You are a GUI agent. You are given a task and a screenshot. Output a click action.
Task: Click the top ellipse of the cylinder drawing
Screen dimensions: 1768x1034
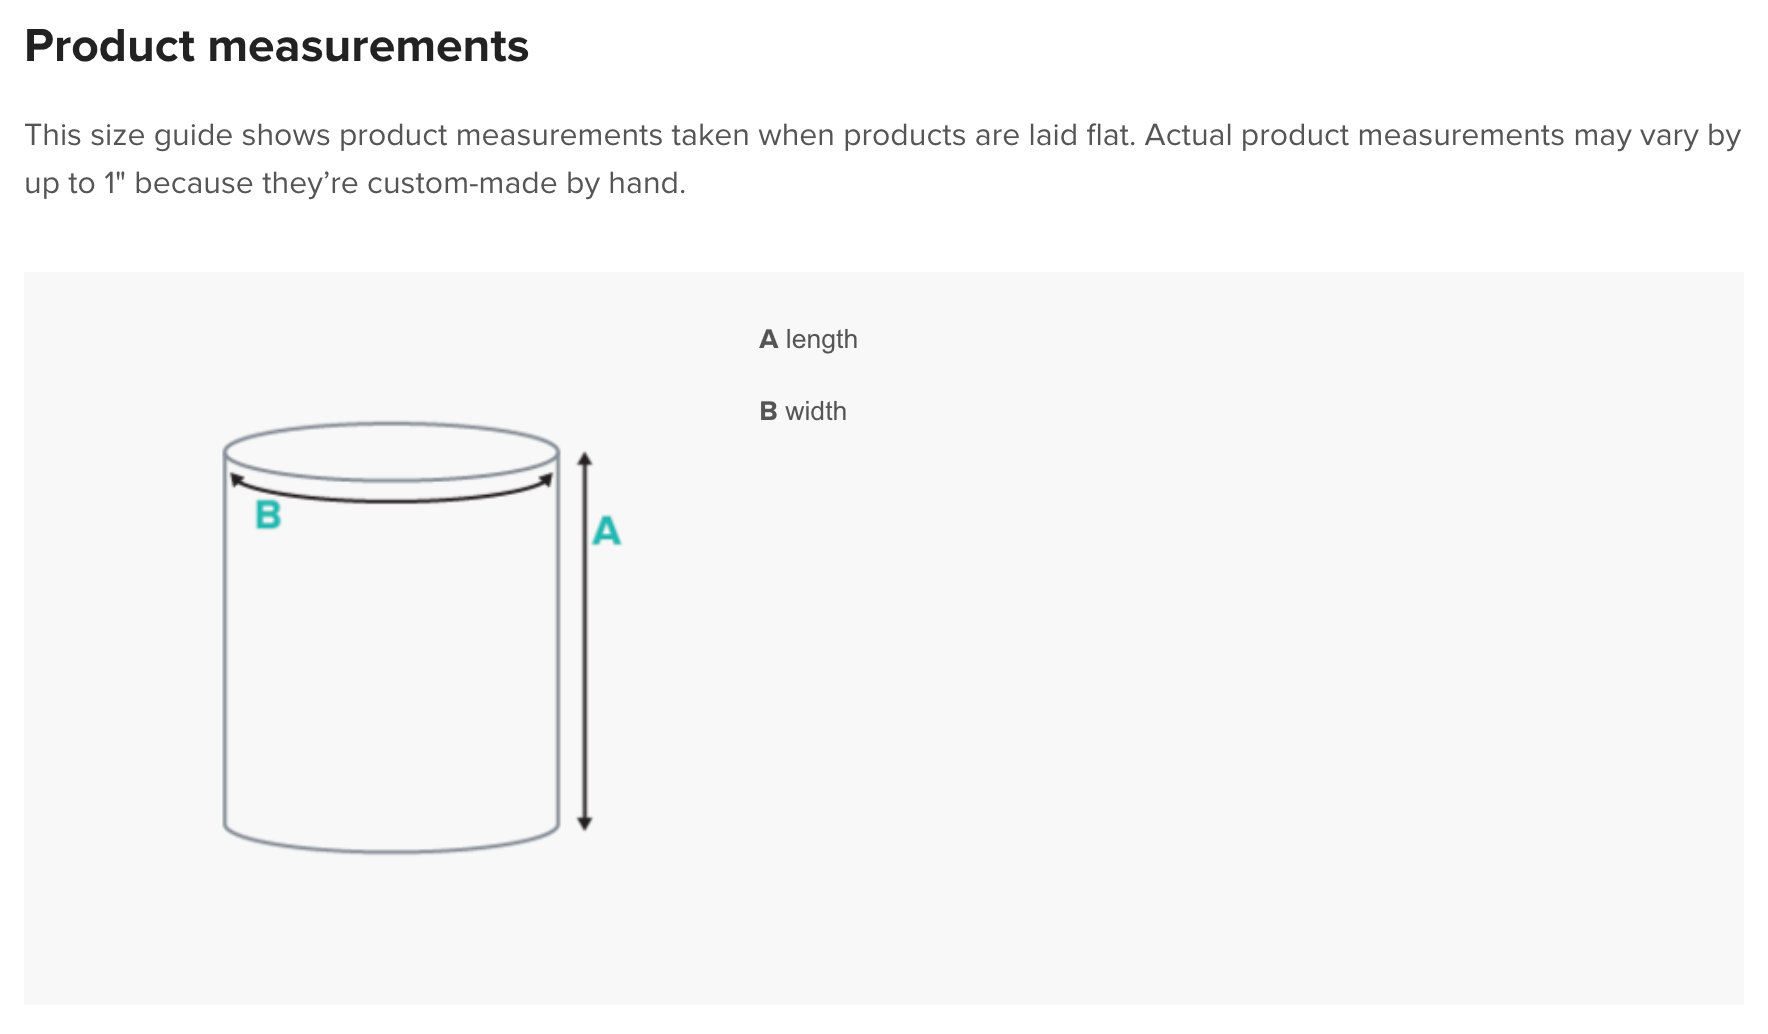(391, 426)
